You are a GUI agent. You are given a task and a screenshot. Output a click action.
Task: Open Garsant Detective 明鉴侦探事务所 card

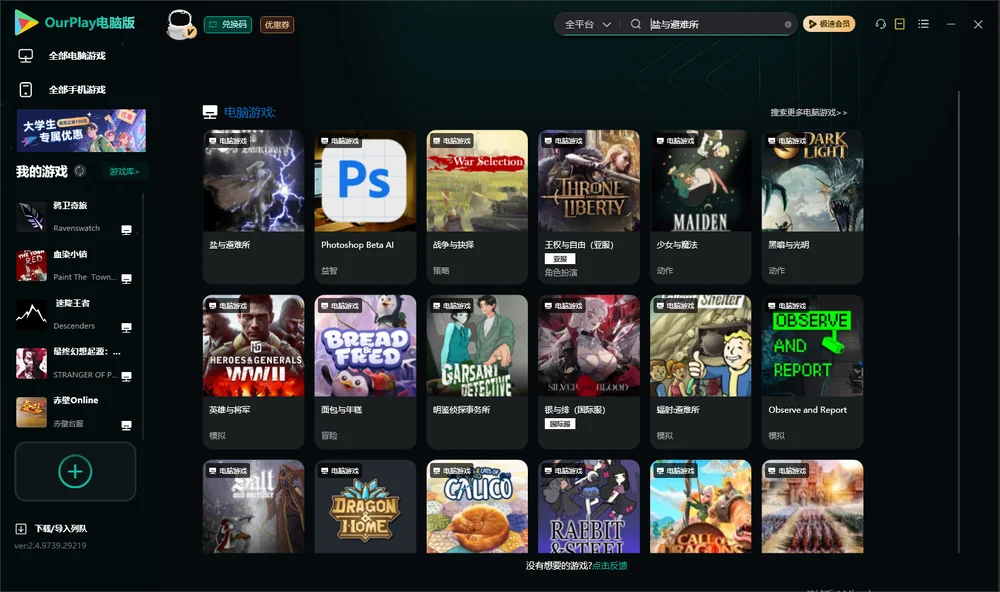click(x=477, y=371)
